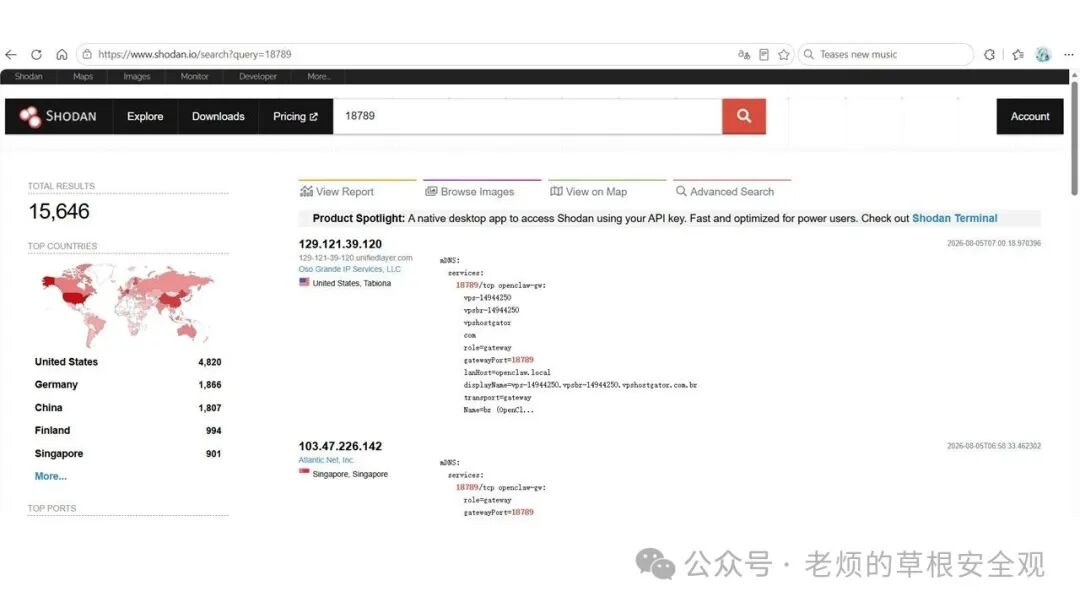Open the Shodan top menu item
Screen dimensions: 1080x608
pos(28,76)
